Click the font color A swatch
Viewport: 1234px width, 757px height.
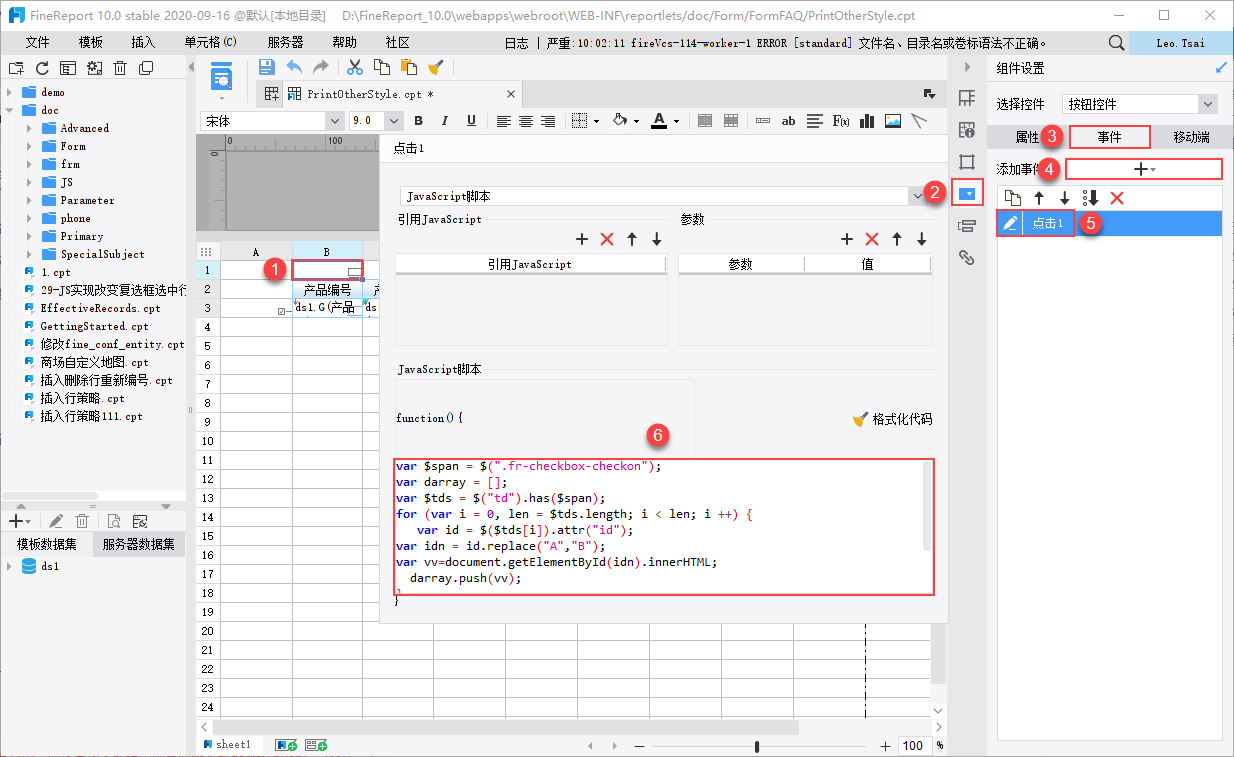pos(658,121)
